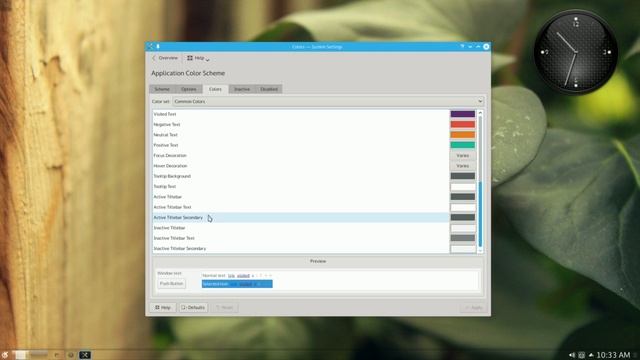This screenshot has height=360, width=640.
Task: Click the Help button at the bottom
Action: 163,307
